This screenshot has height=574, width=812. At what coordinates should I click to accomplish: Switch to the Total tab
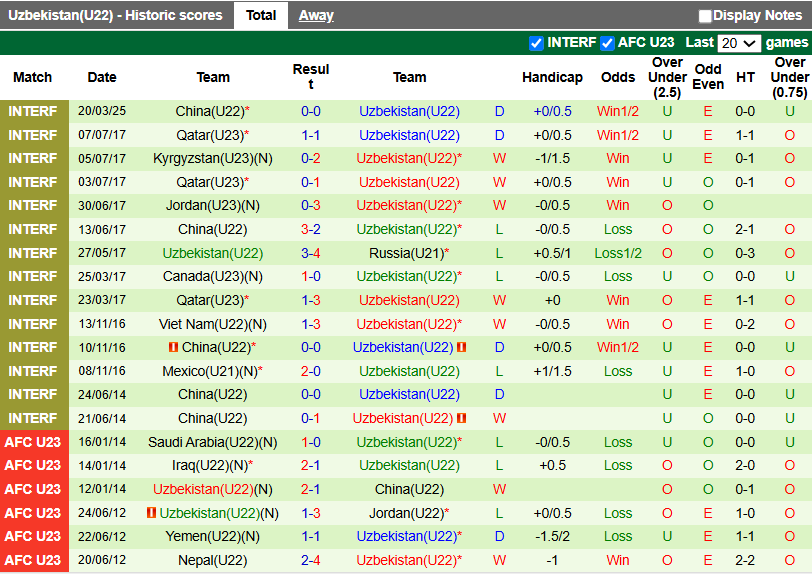pos(260,16)
